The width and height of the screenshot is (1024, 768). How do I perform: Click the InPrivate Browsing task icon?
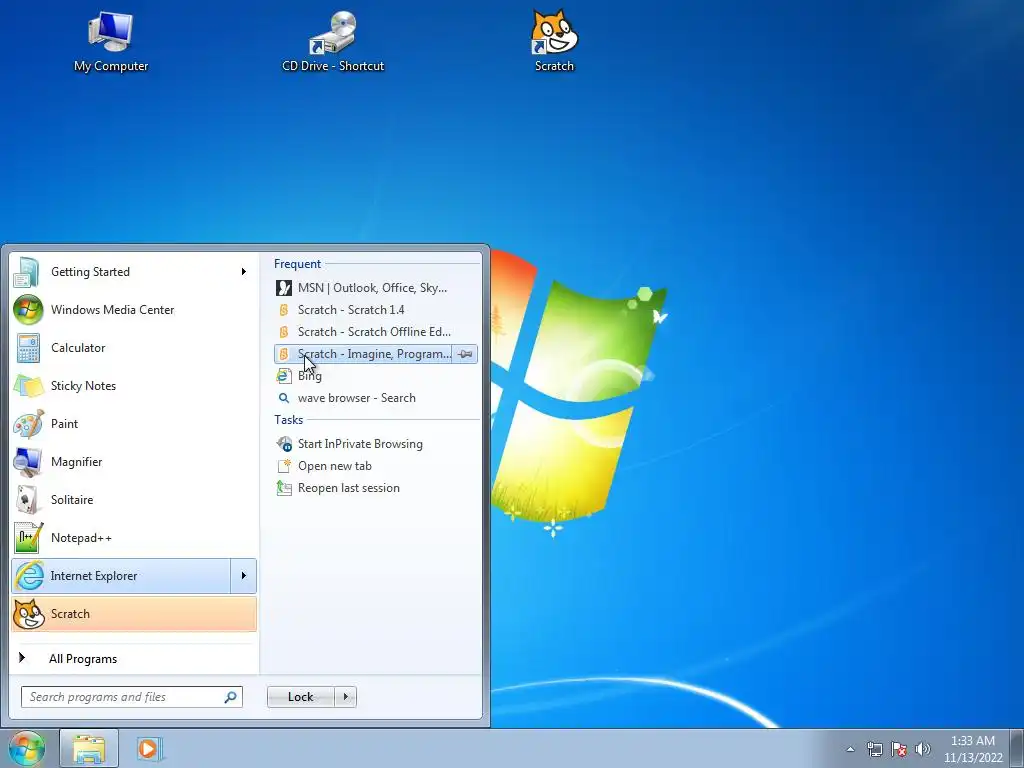(x=284, y=443)
